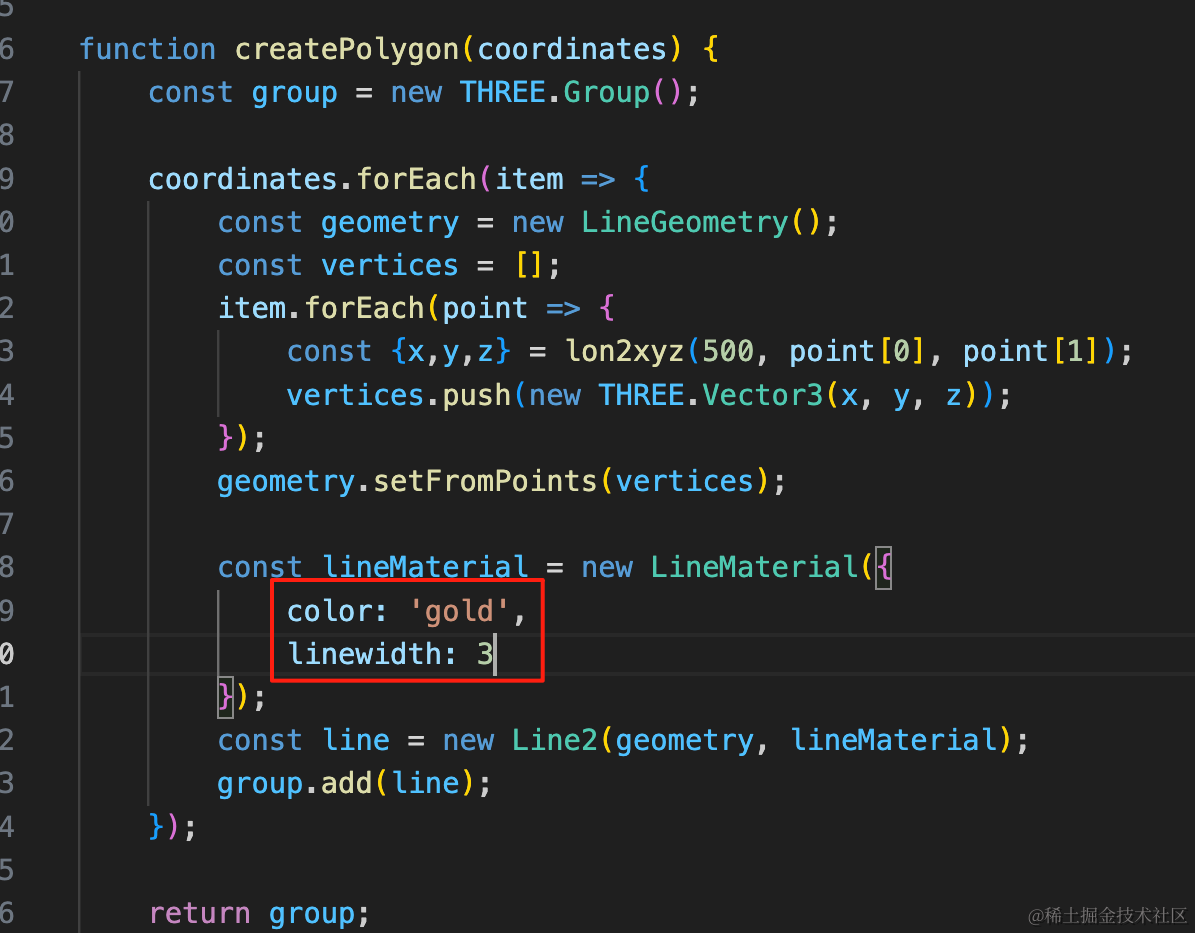This screenshot has height=934, width=1196.
Task: Click the 'const line' declaration
Action: coord(304,741)
